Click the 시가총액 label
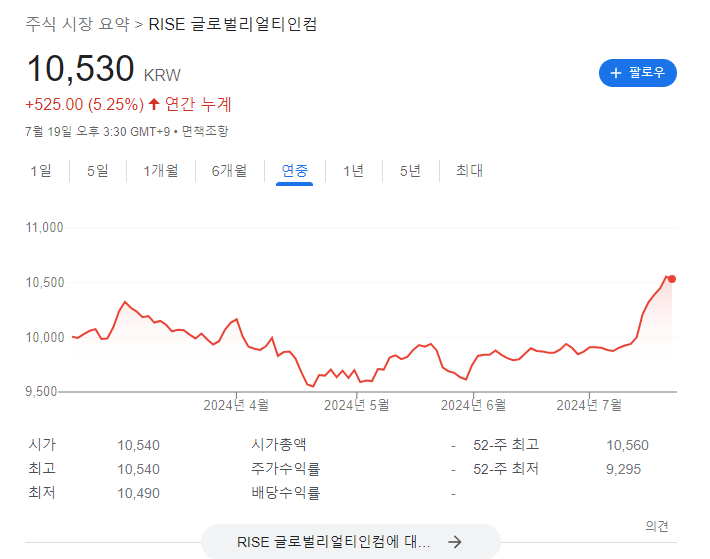The image size is (710, 559). 278,444
